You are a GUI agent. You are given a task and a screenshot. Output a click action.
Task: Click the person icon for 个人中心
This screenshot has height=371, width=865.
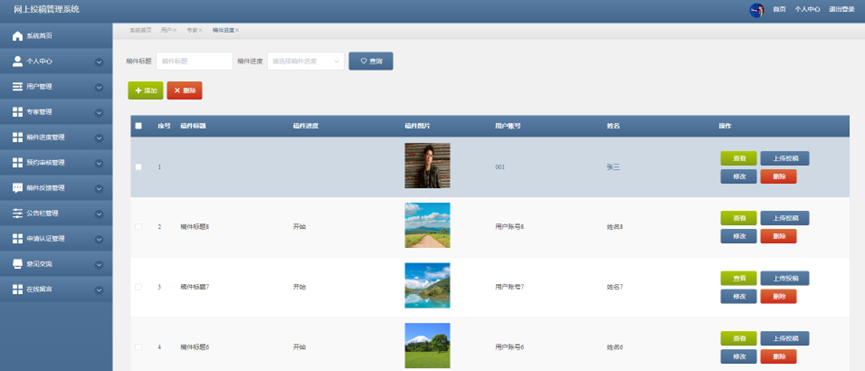pos(18,61)
